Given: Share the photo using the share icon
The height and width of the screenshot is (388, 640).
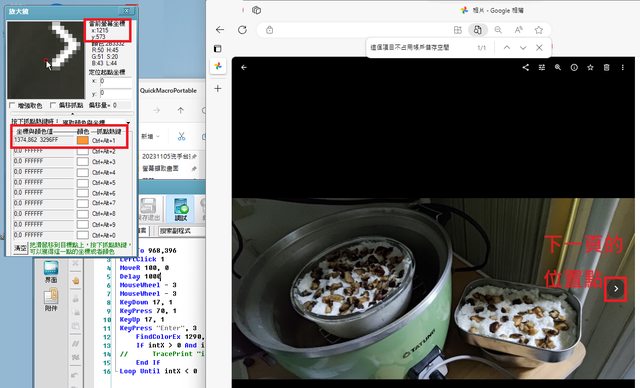Looking at the screenshot, I should (525, 68).
